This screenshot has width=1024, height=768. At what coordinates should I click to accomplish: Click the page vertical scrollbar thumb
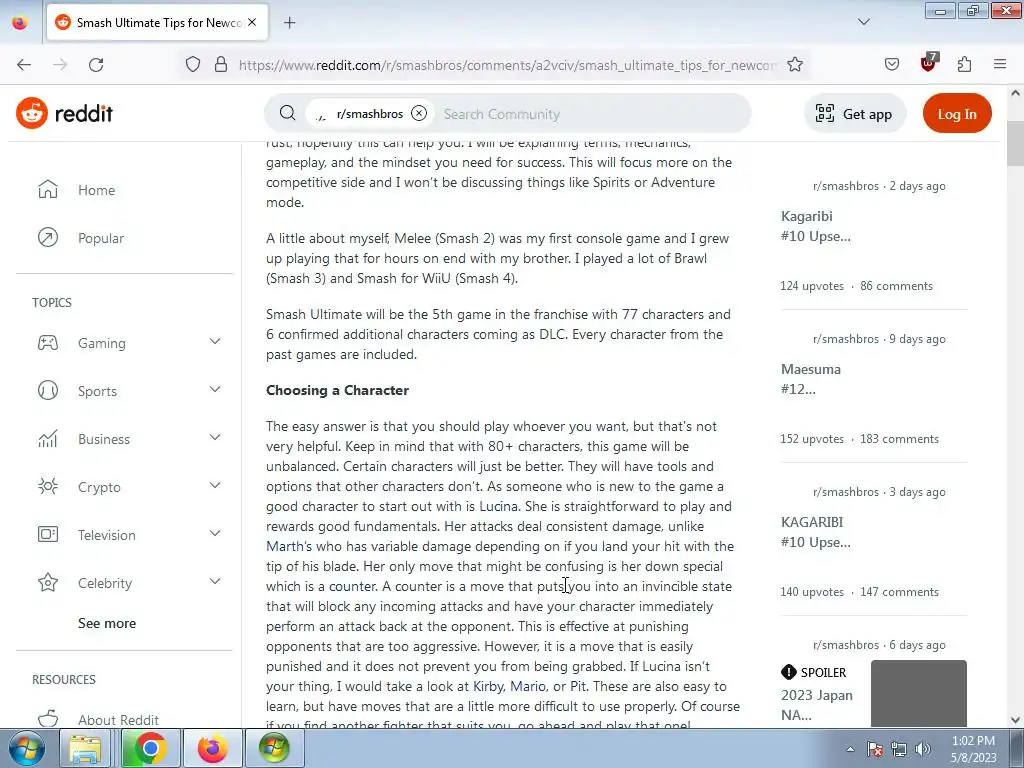(x=1015, y=144)
